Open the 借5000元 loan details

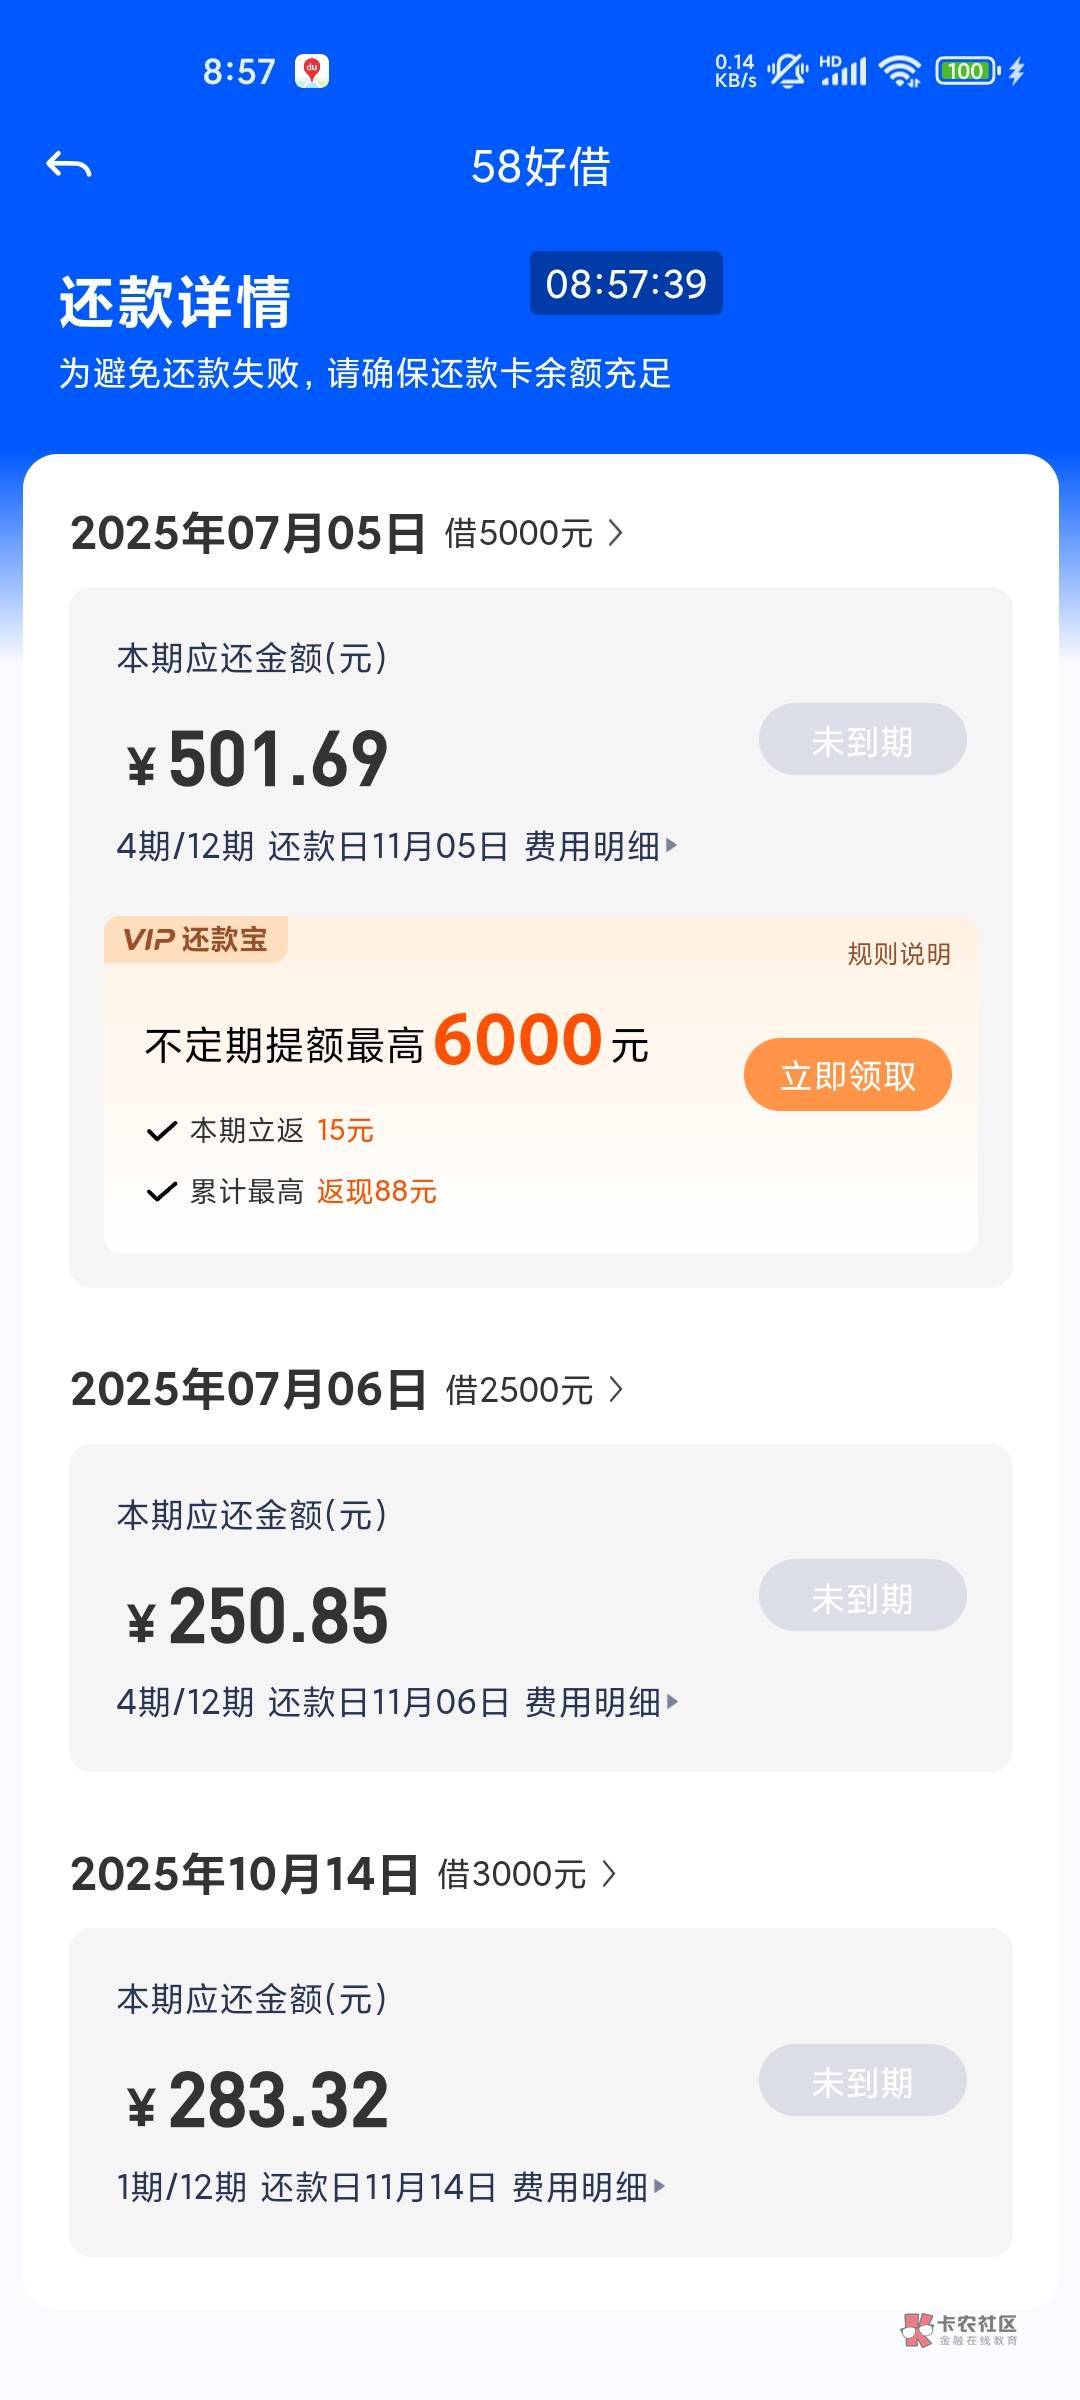(534, 533)
